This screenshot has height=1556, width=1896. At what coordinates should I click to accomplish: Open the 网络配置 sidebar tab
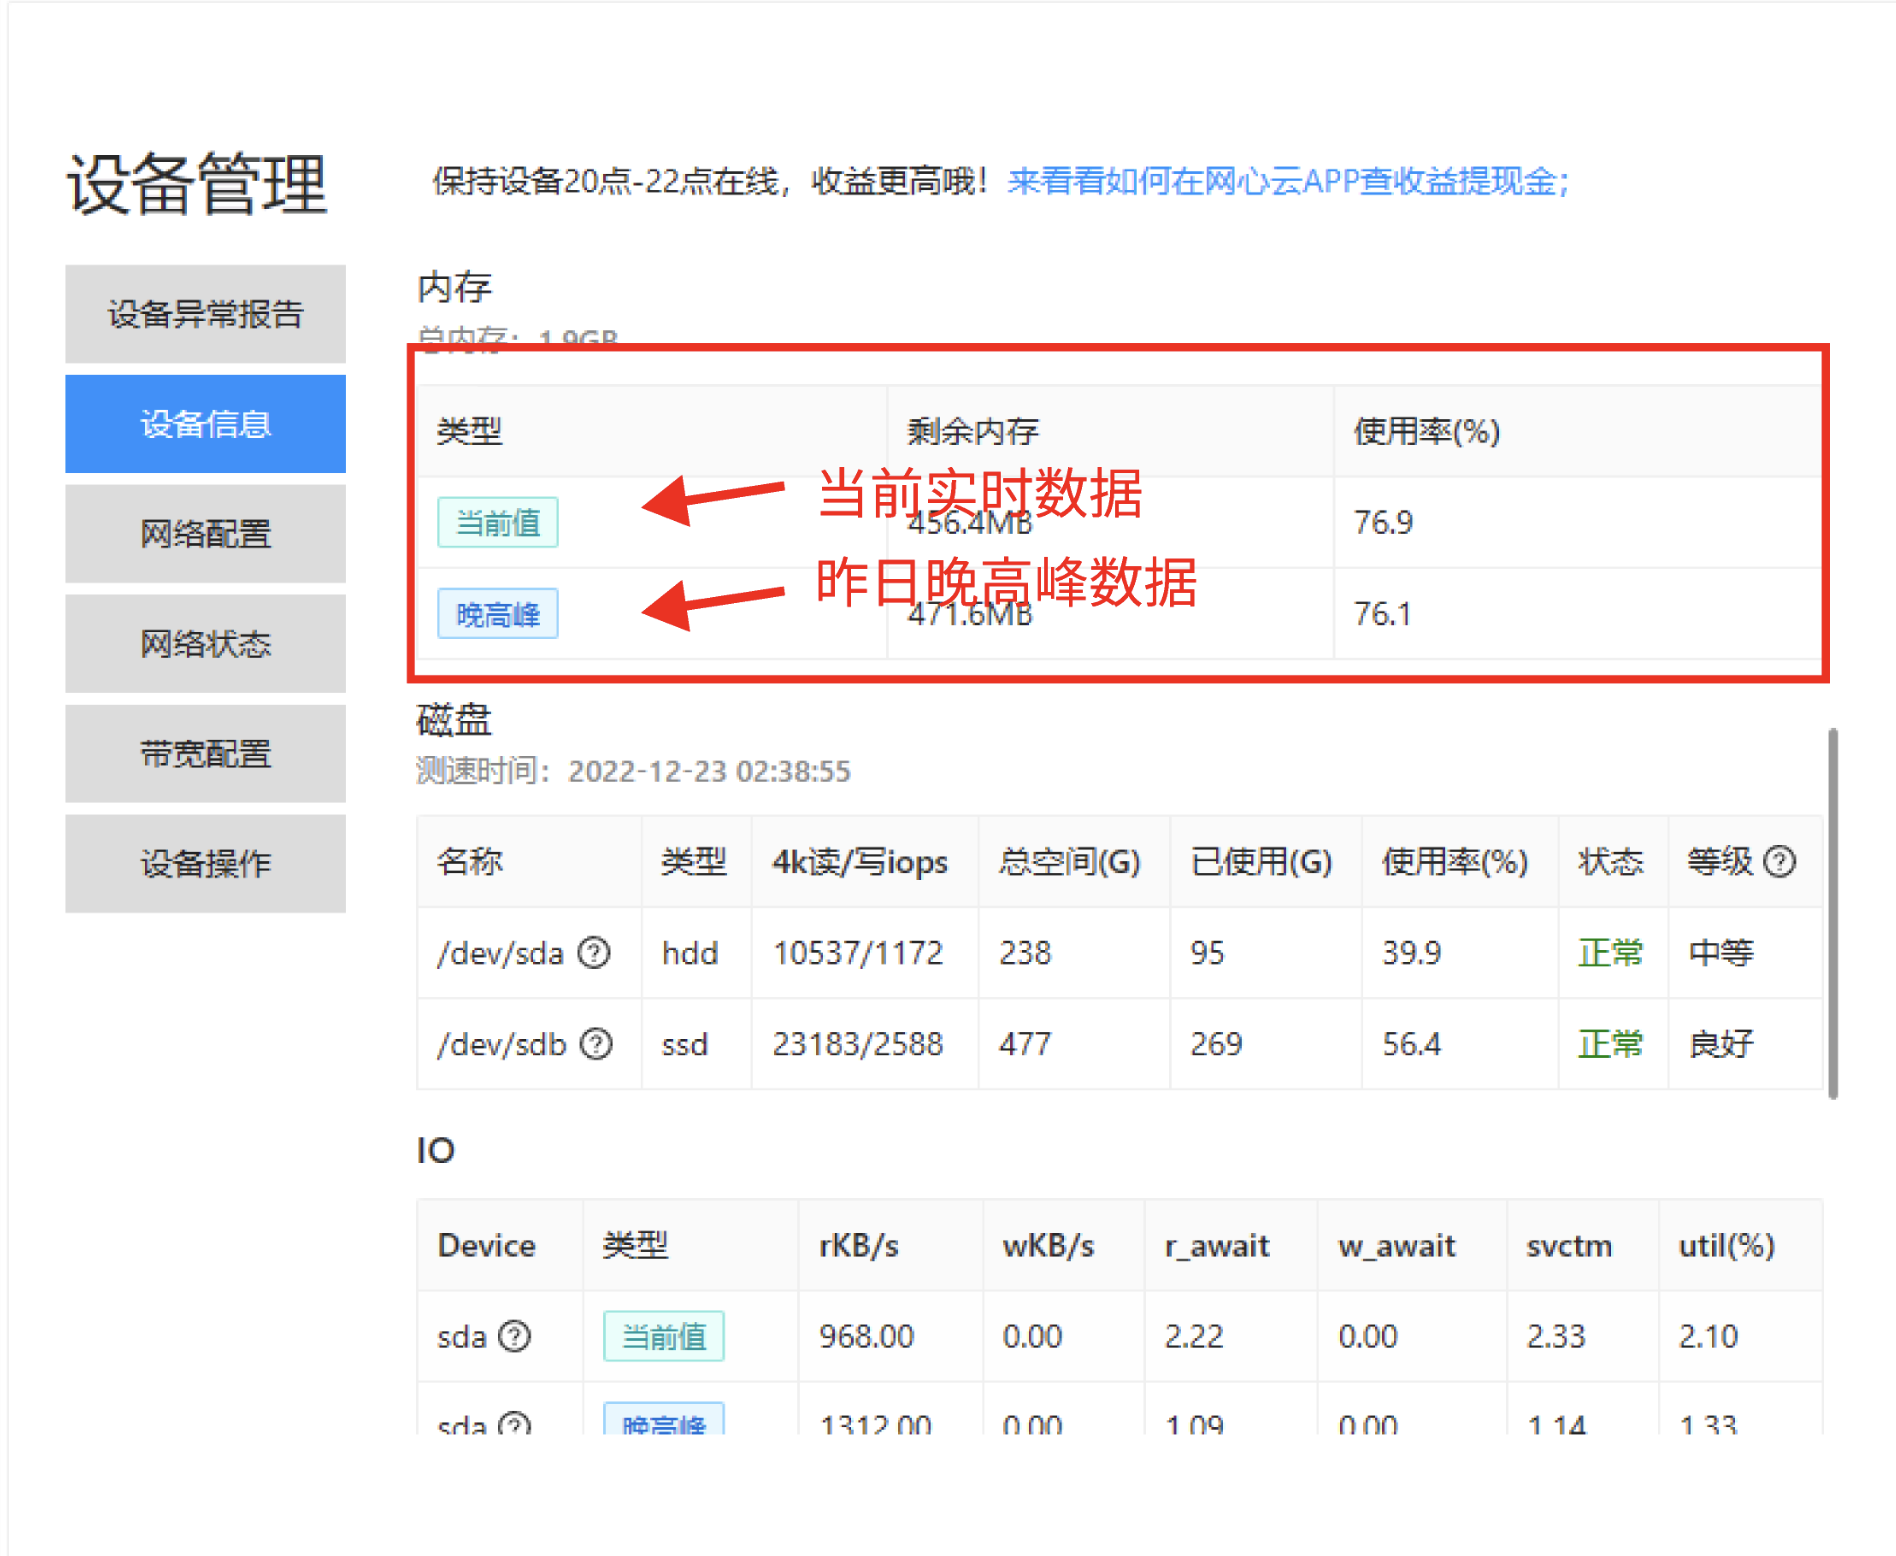click(205, 534)
